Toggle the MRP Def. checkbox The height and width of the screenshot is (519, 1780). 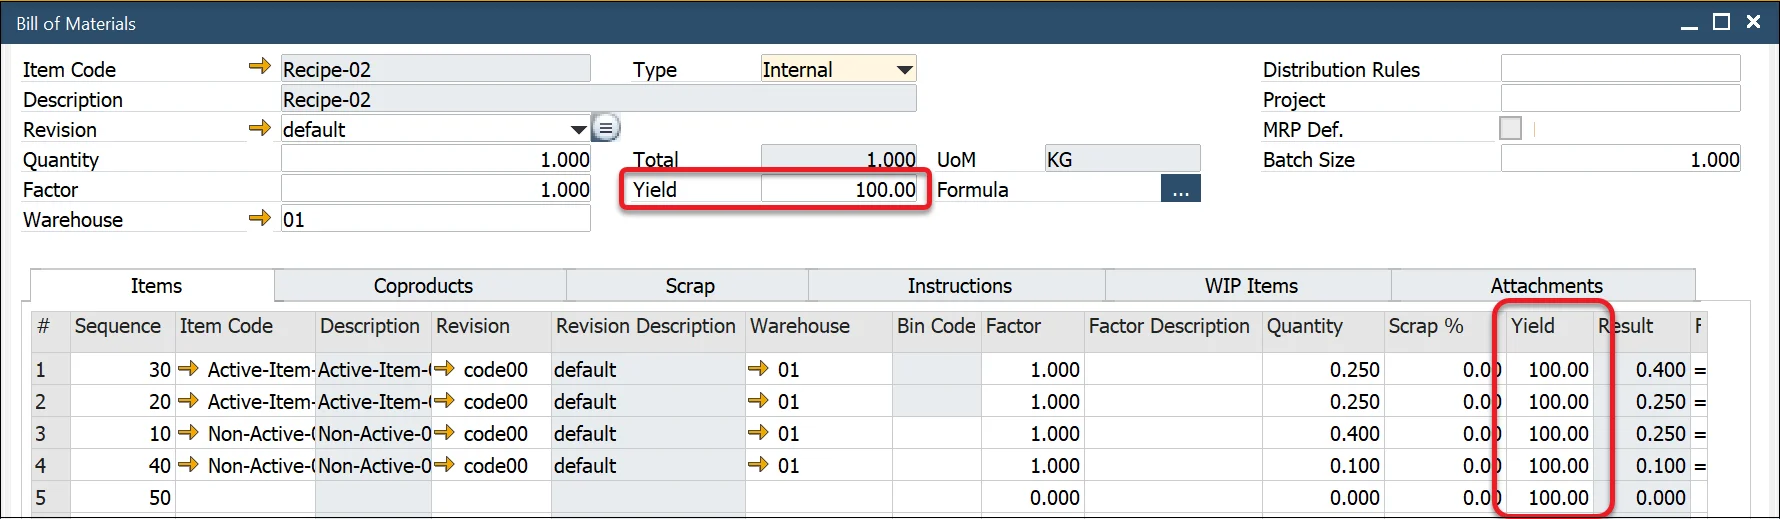coord(1510,129)
